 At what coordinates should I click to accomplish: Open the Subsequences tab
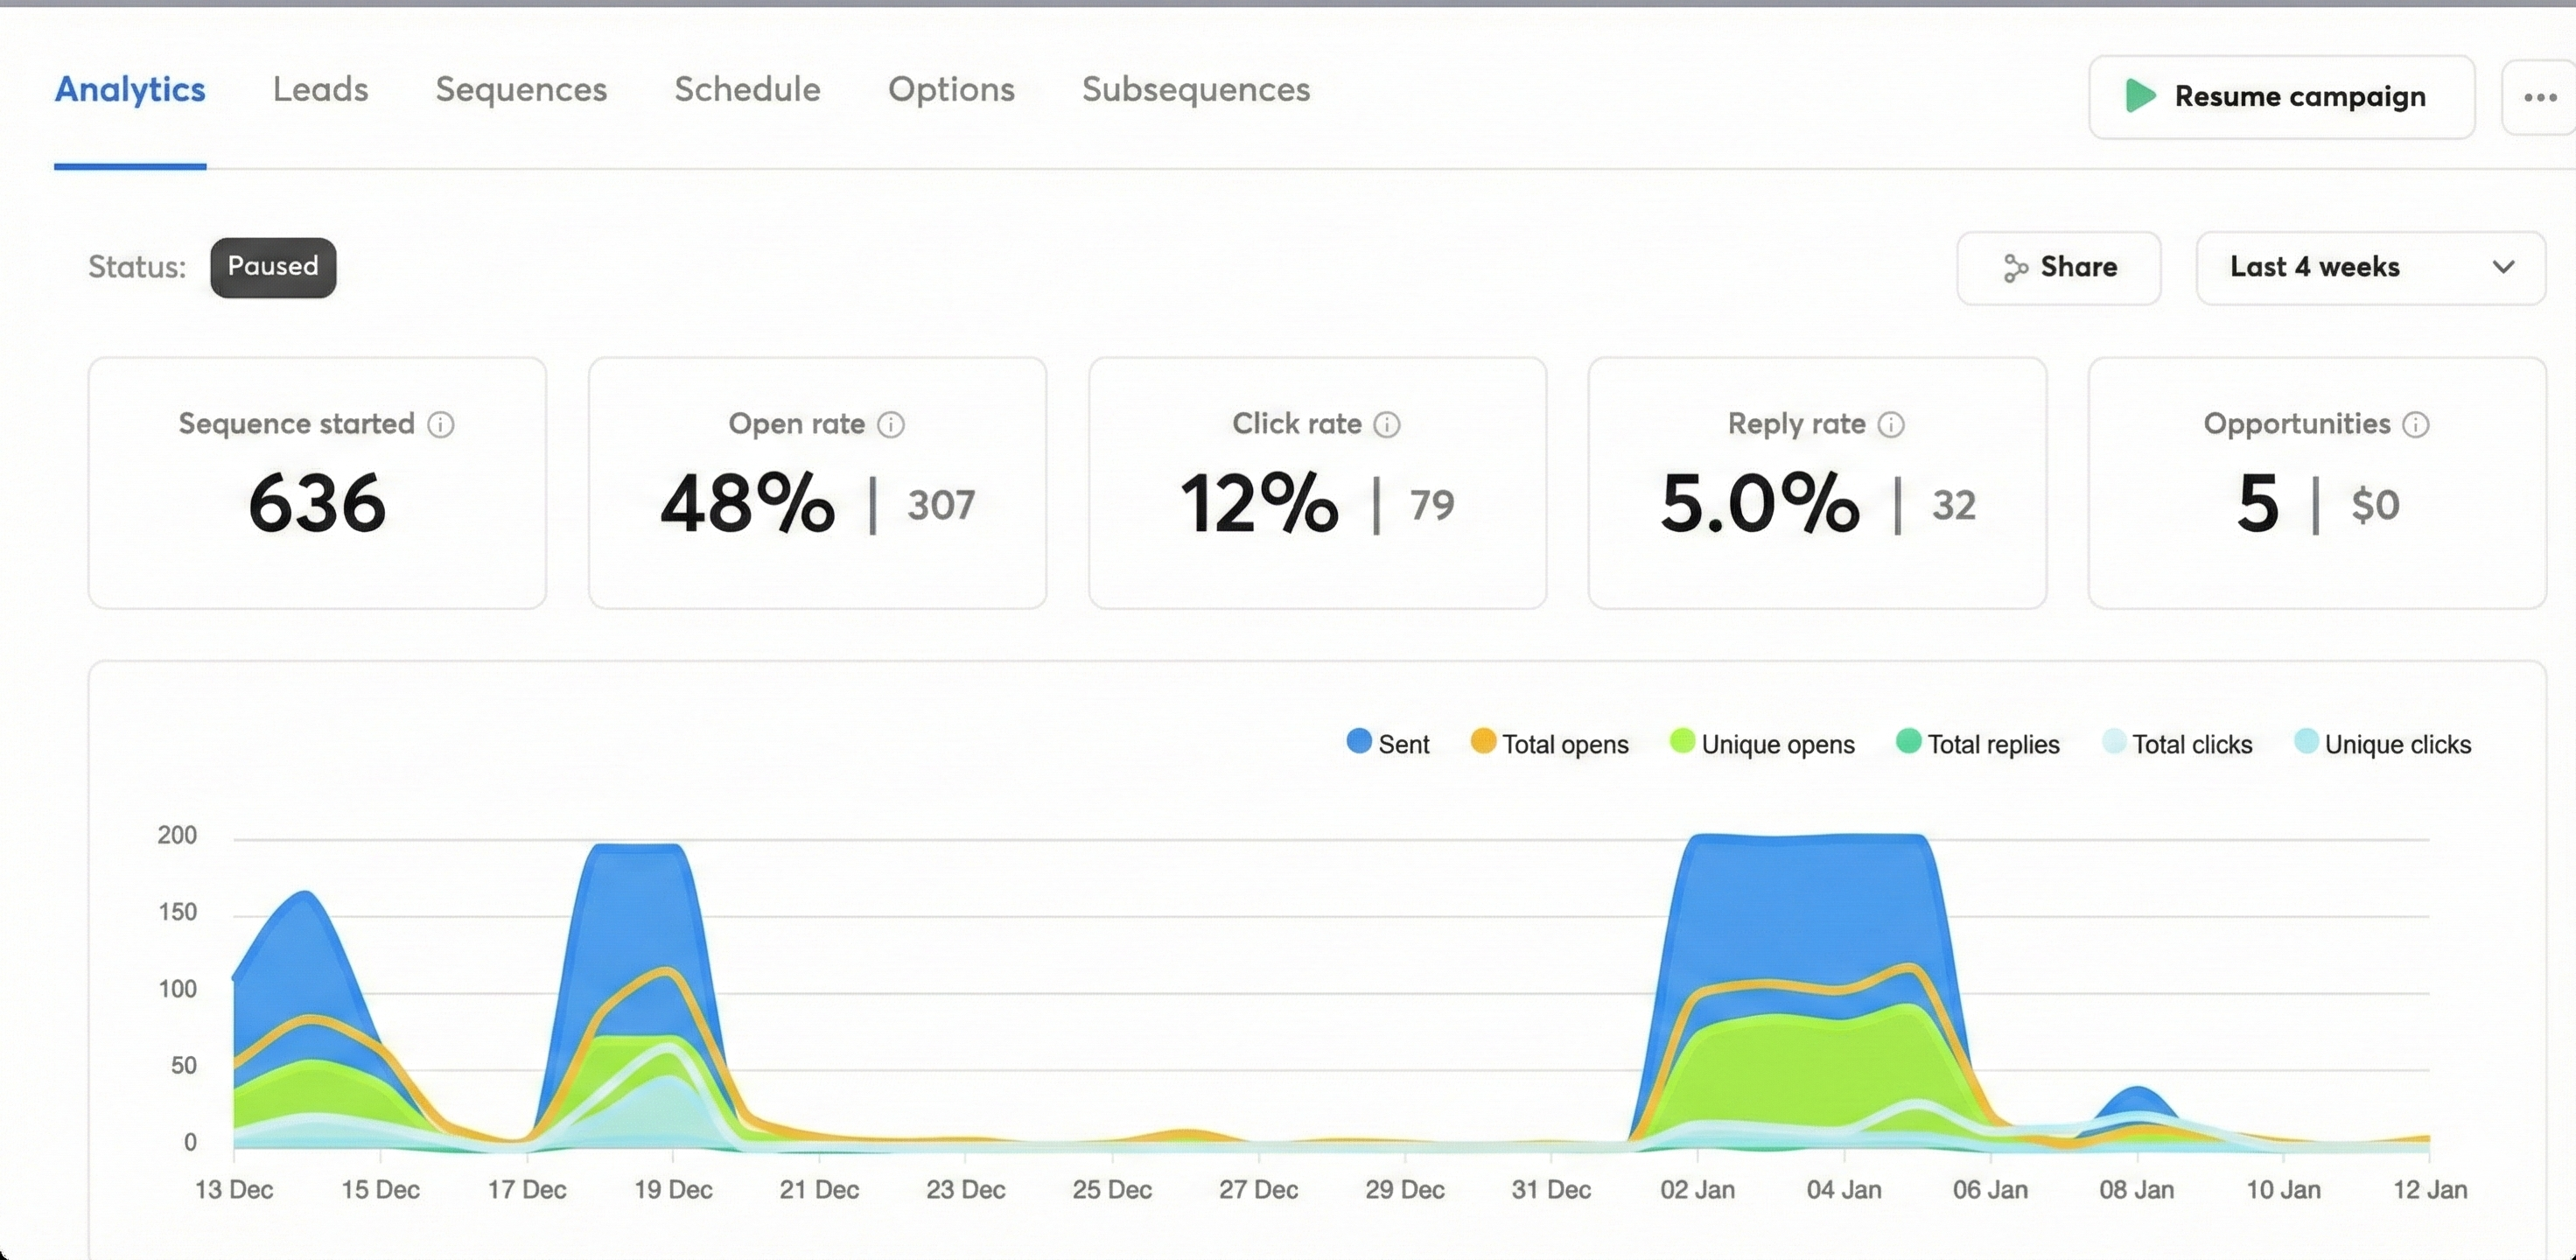click(x=1196, y=90)
